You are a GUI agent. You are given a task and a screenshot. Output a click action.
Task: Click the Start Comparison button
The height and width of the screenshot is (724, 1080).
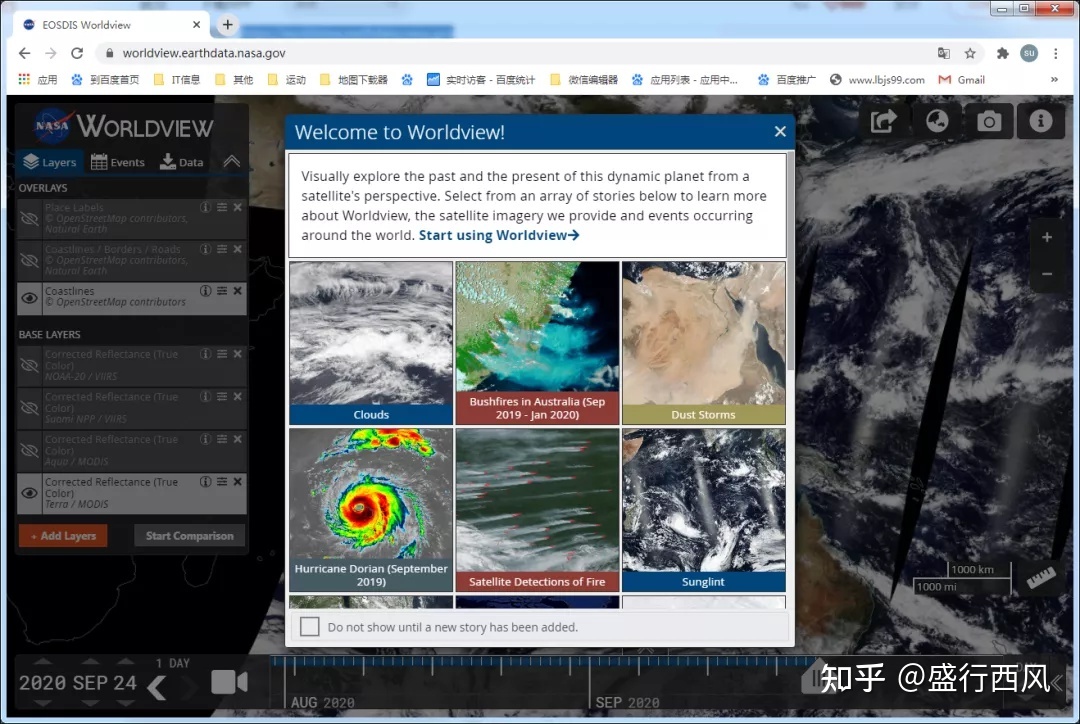pos(189,535)
